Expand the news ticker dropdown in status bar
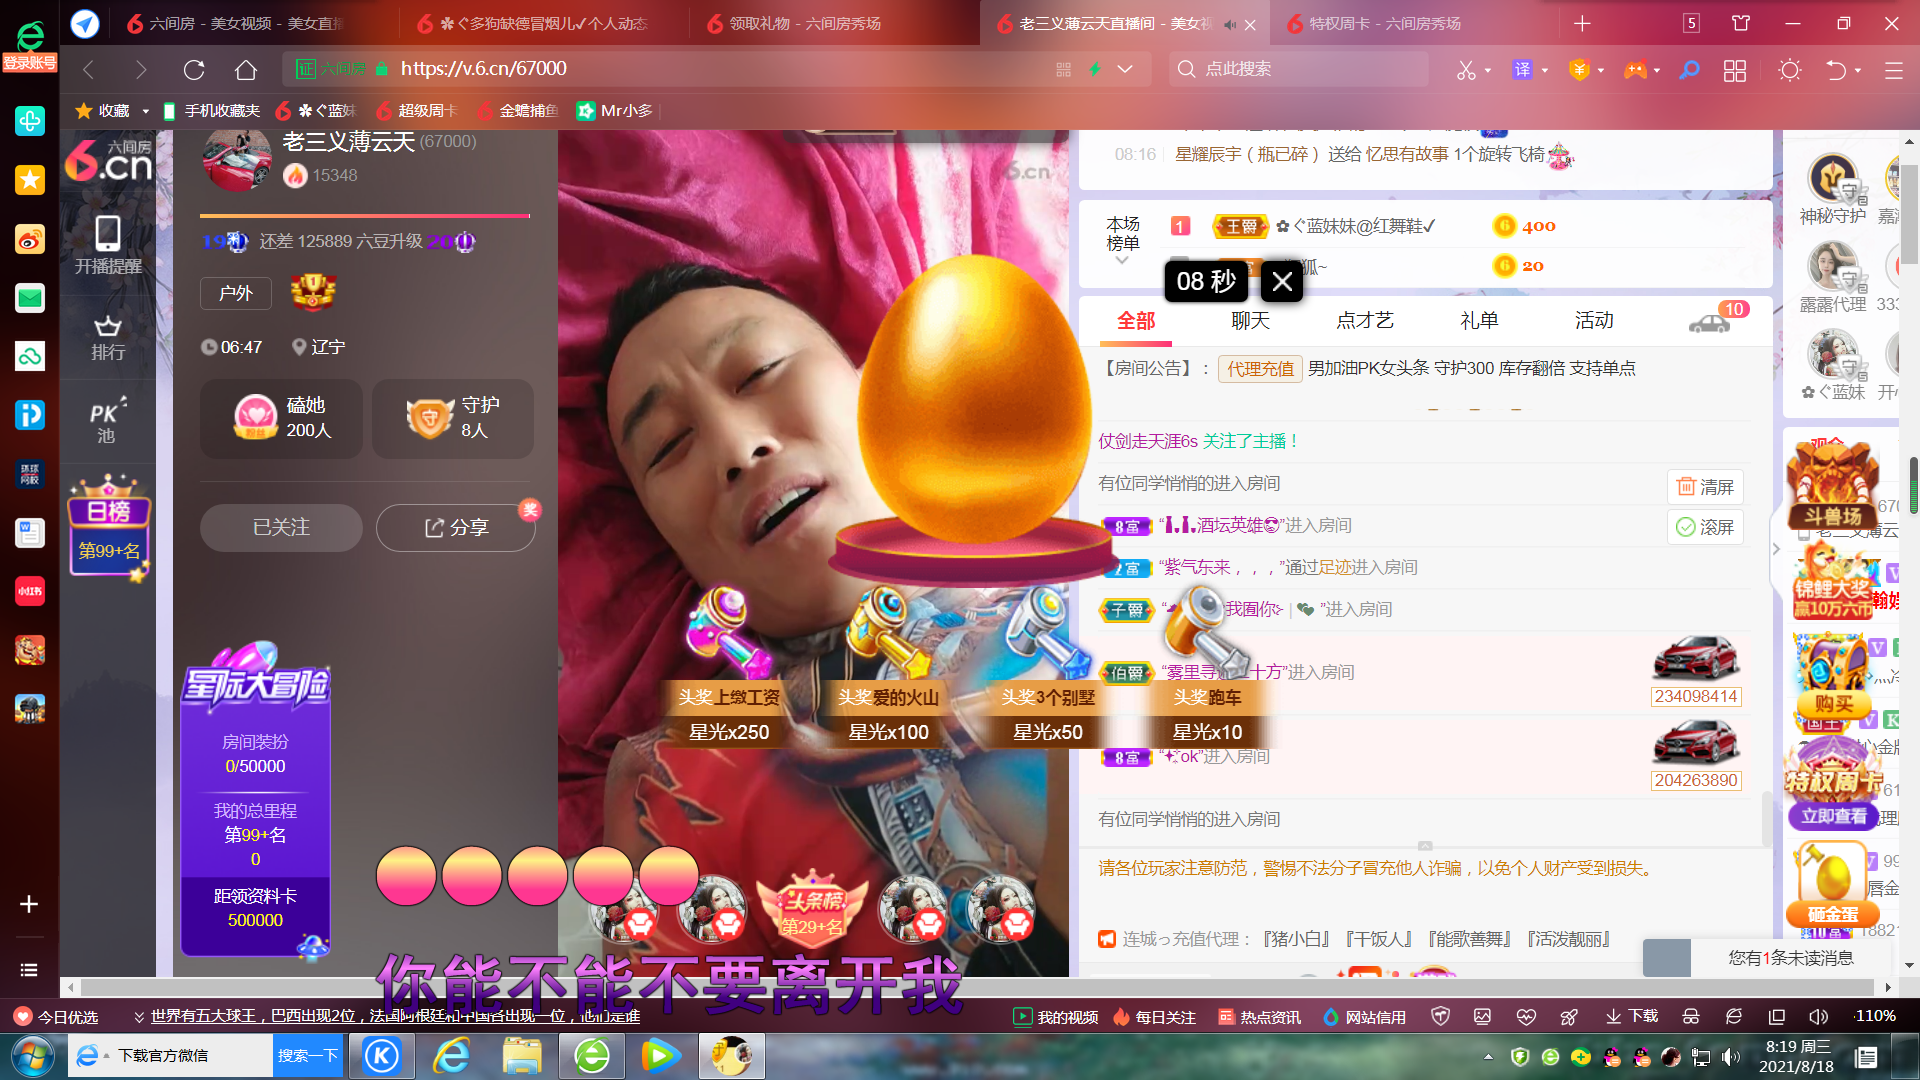 [139, 1017]
